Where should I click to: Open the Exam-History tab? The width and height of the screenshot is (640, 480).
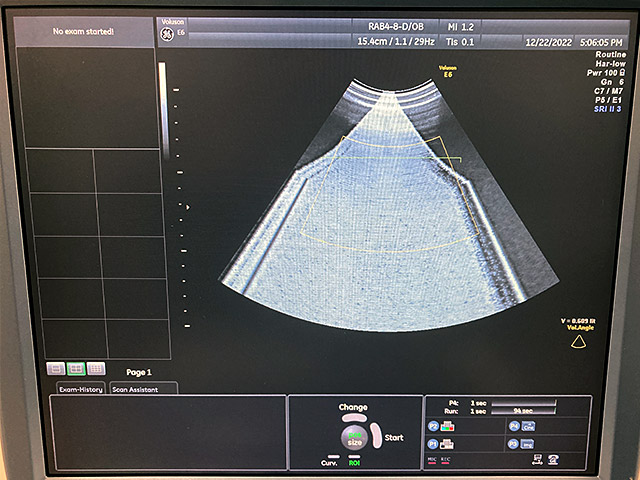(81, 389)
